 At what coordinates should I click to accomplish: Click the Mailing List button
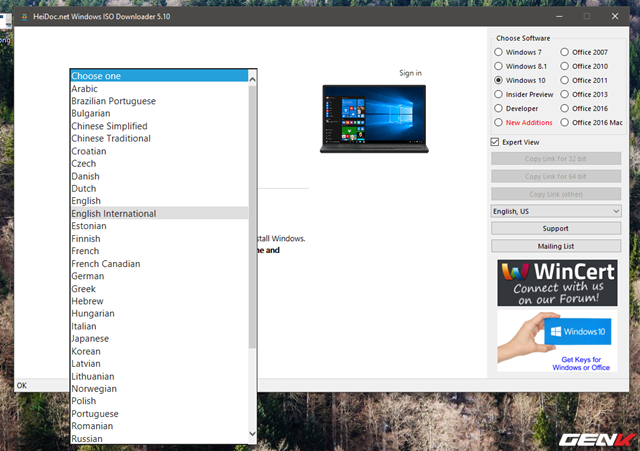coord(556,246)
